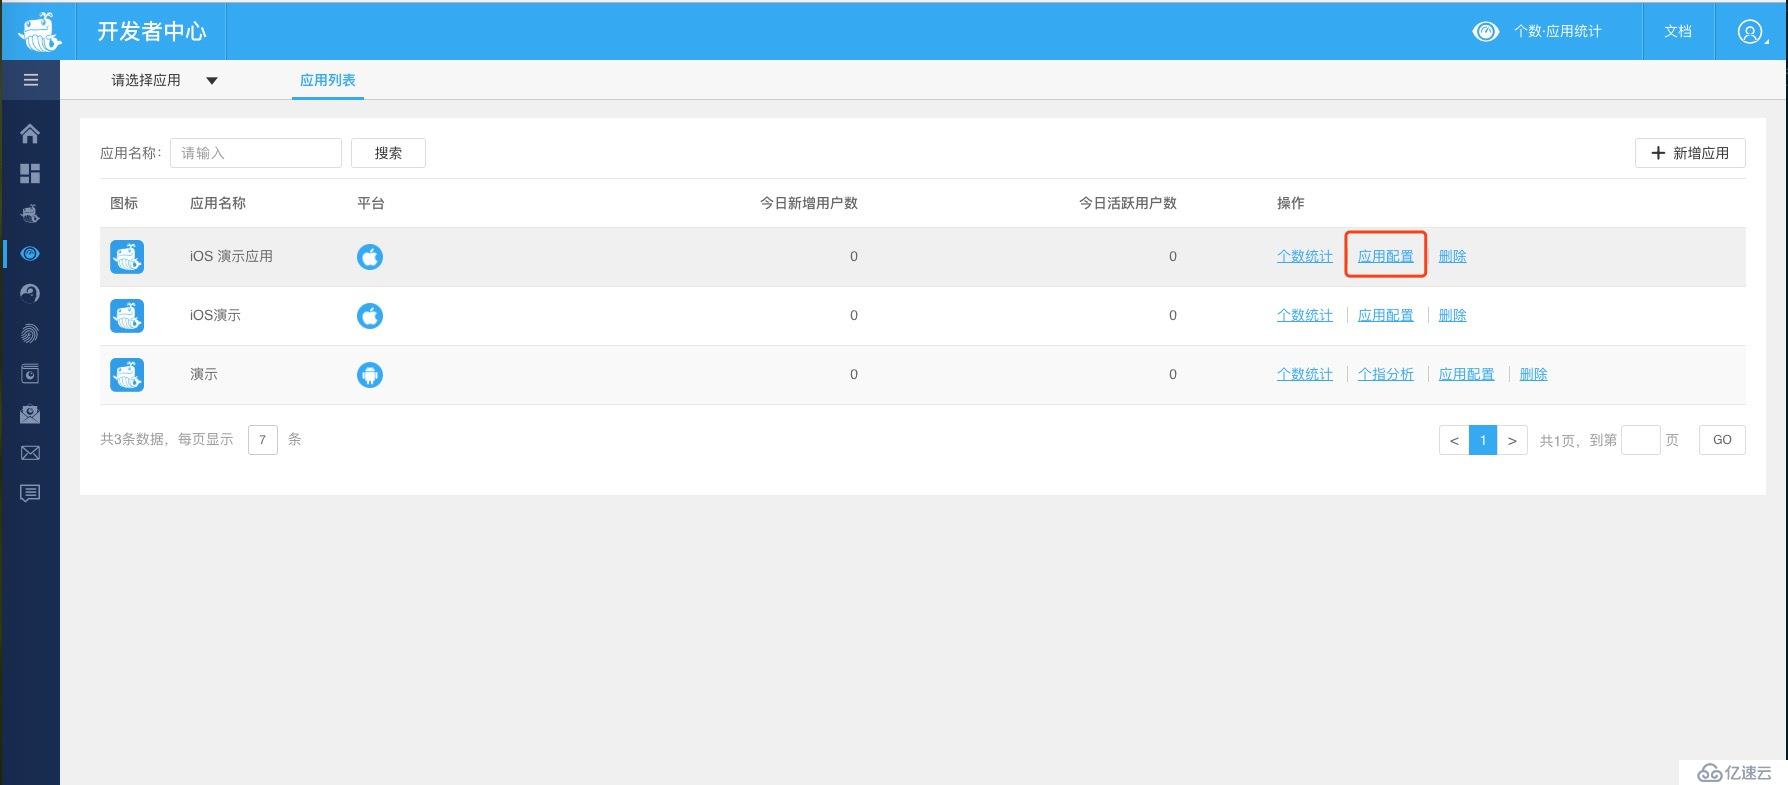Click the app name iOS 演示应用

(231, 257)
